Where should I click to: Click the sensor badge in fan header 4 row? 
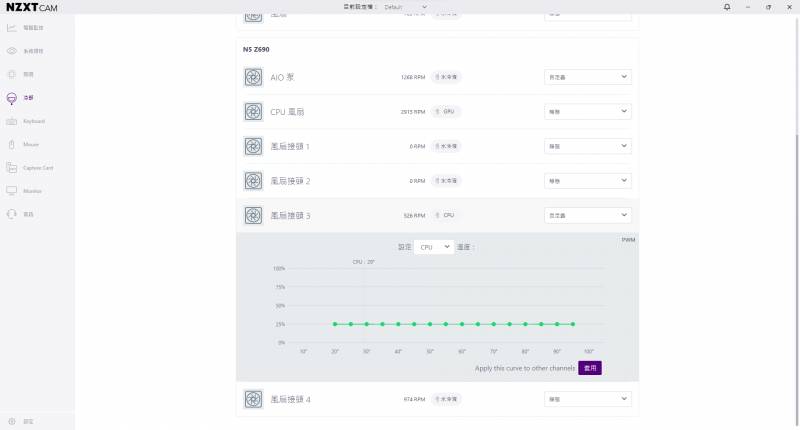point(446,399)
